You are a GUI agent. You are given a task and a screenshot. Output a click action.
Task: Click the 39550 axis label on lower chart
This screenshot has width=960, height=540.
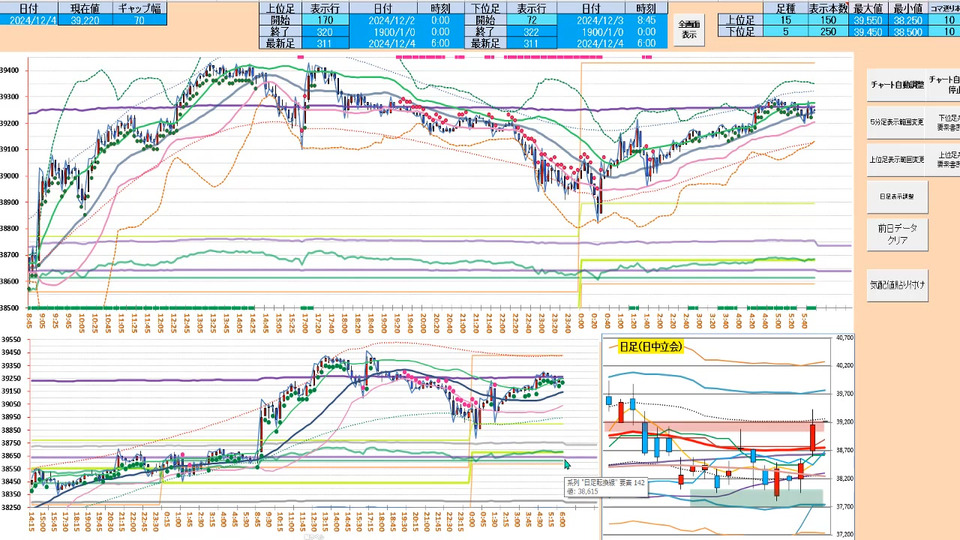[12, 340]
